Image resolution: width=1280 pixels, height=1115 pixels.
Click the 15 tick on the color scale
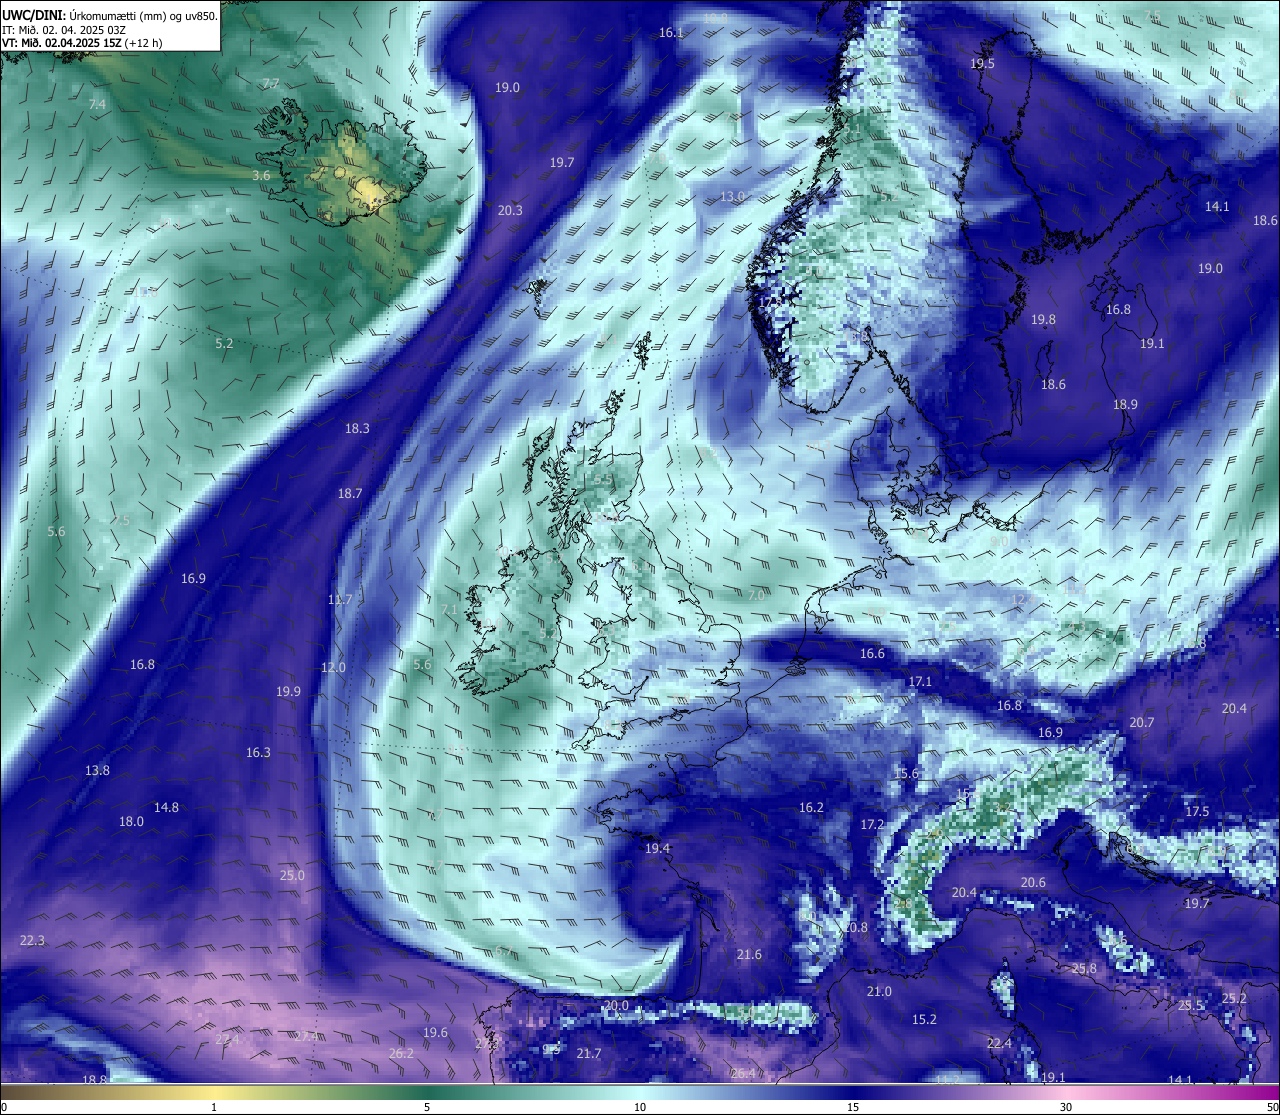(x=853, y=1107)
